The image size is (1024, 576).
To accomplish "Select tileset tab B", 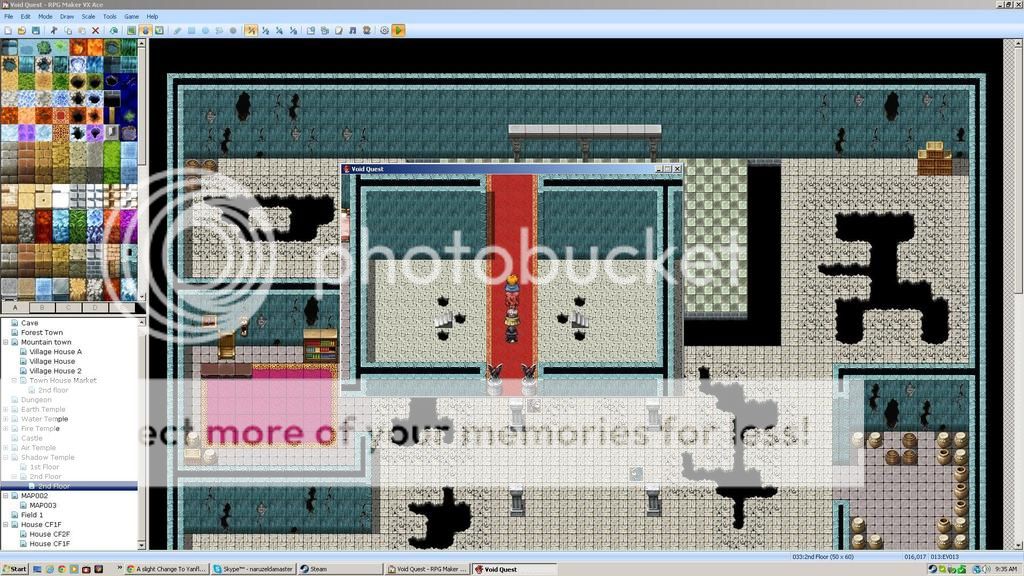I will [x=40, y=308].
